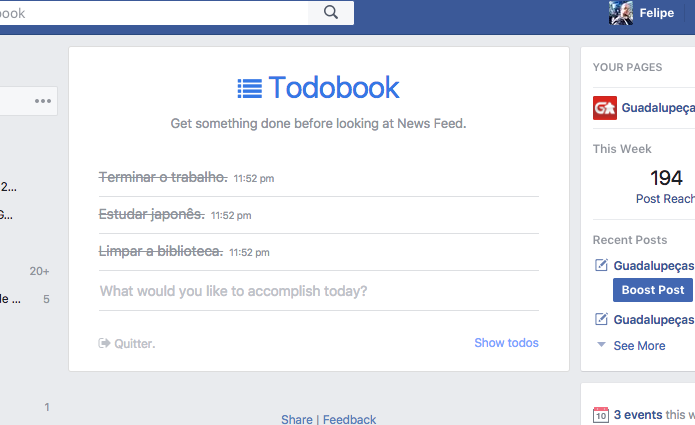Click the 194 Post Reach stat
The height and width of the screenshot is (425, 695).
(666, 187)
